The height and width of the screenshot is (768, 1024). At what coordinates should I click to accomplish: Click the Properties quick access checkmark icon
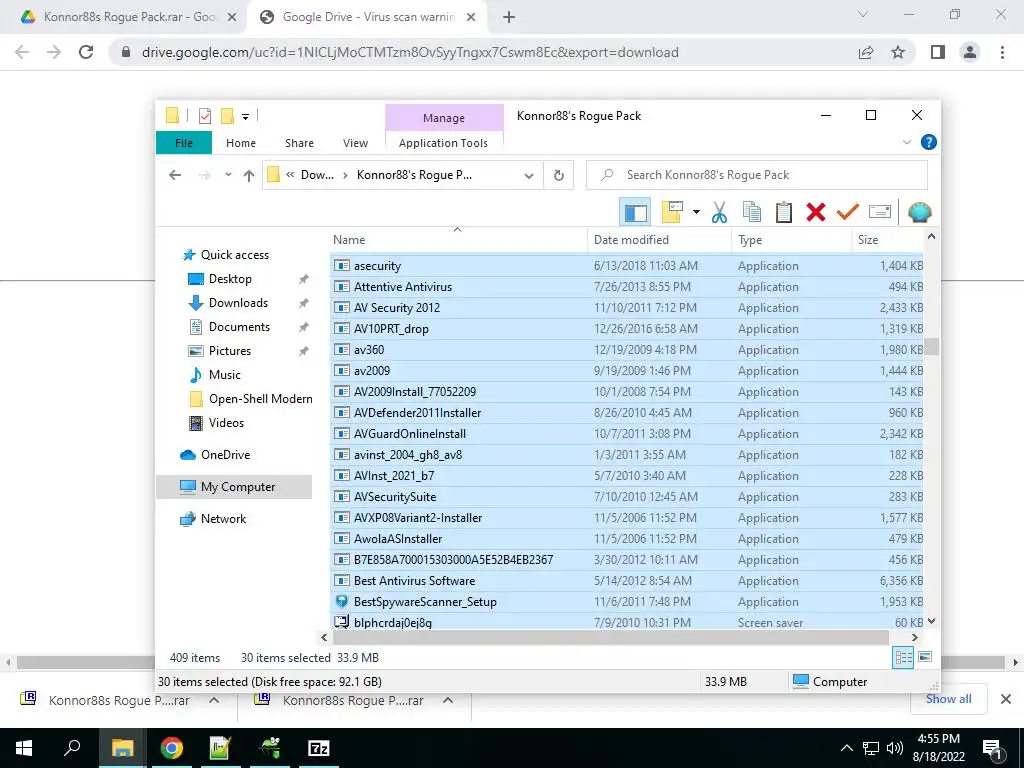pos(204,116)
